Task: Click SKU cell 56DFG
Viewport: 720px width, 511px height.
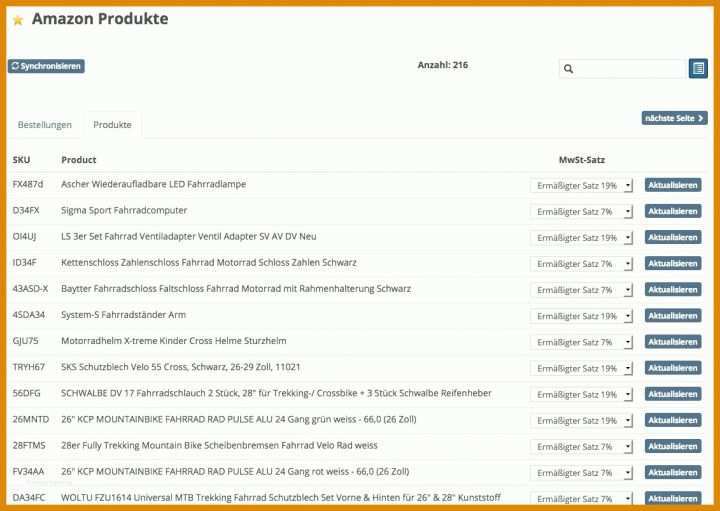Action: (26, 393)
